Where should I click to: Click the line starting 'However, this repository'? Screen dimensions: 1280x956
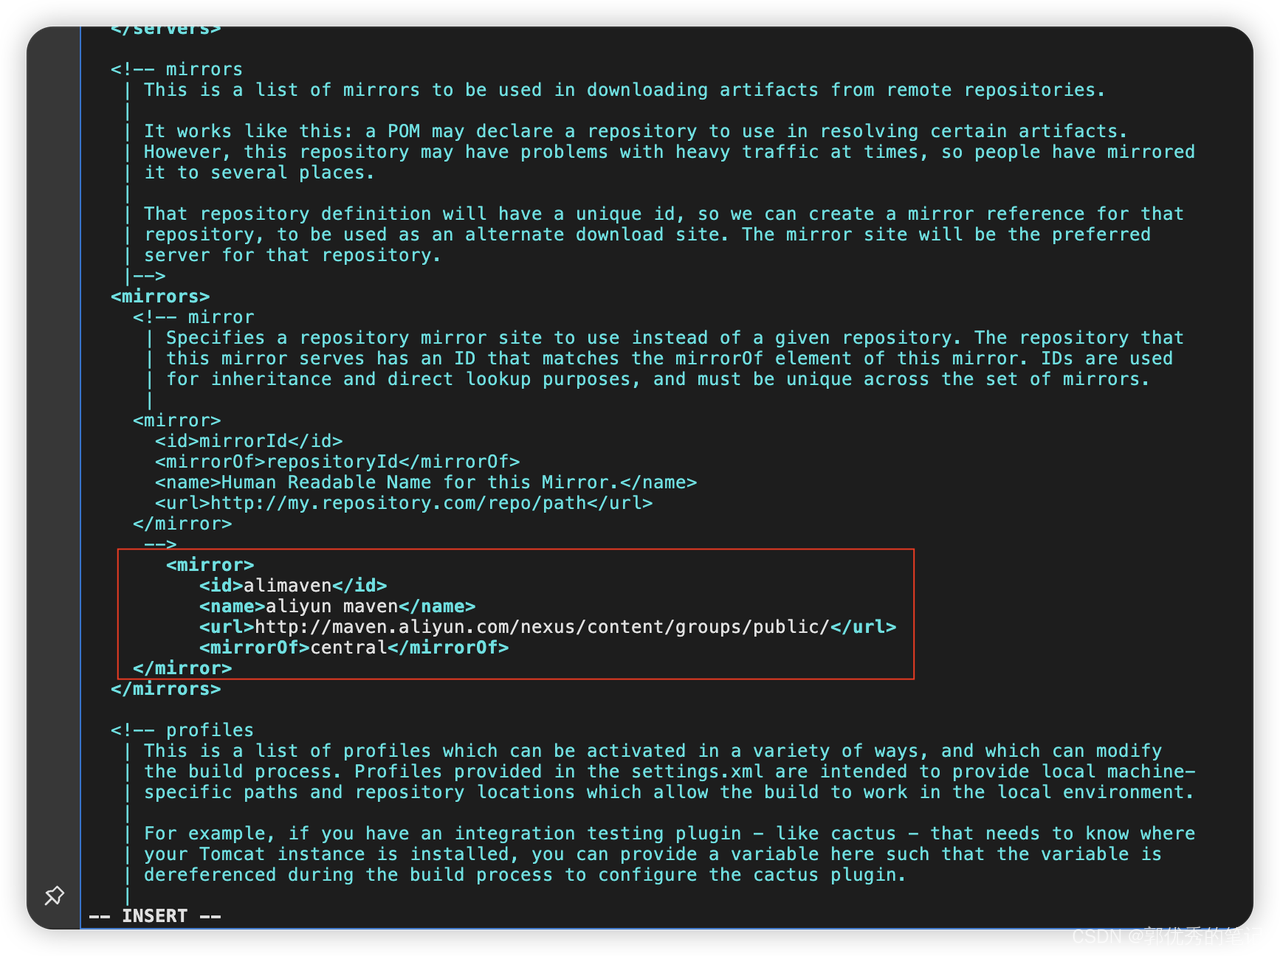(669, 152)
